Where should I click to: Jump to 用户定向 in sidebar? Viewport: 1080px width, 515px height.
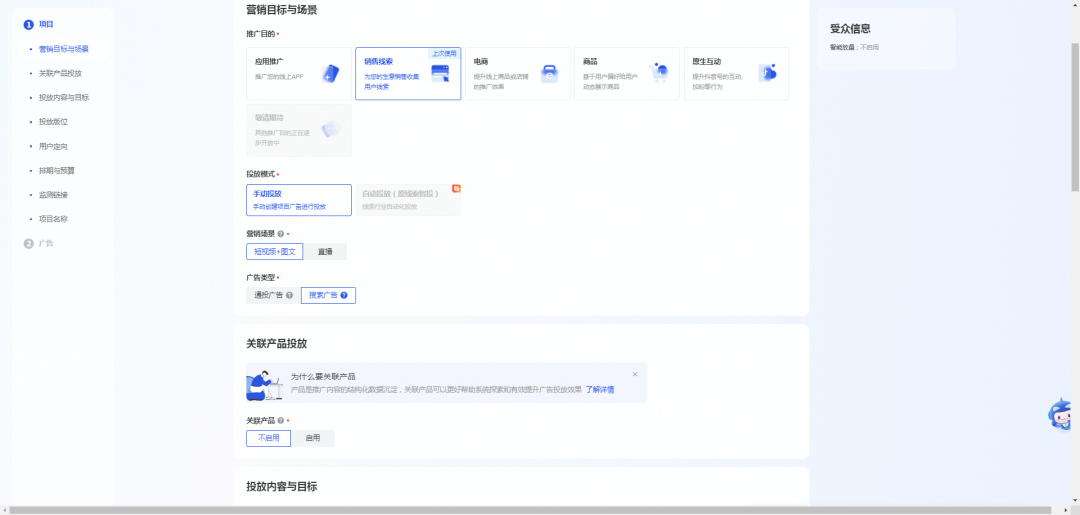click(53, 147)
